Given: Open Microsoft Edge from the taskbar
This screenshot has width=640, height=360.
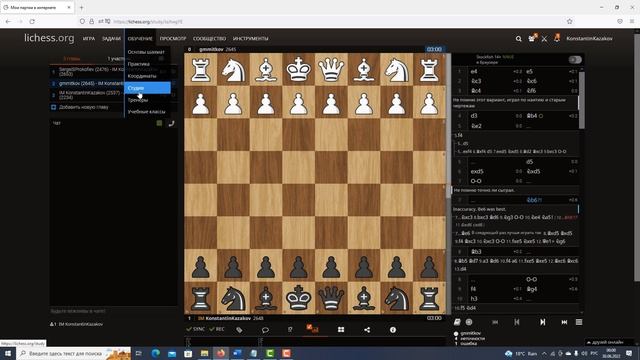Looking at the screenshot, I should click(156, 353).
